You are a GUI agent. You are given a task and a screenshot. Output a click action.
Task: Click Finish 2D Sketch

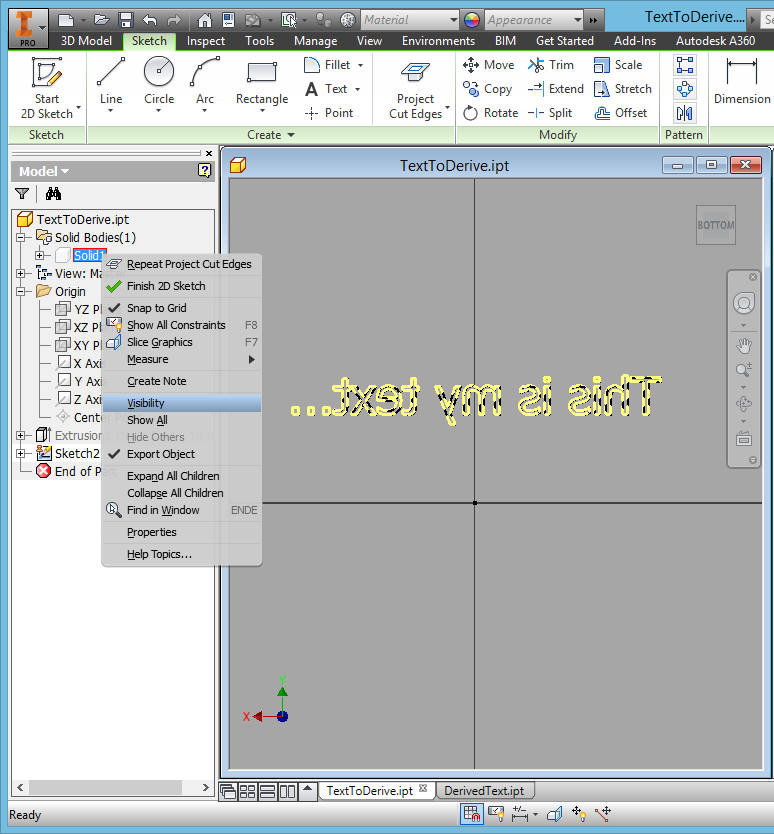click(x=181, y=286)
